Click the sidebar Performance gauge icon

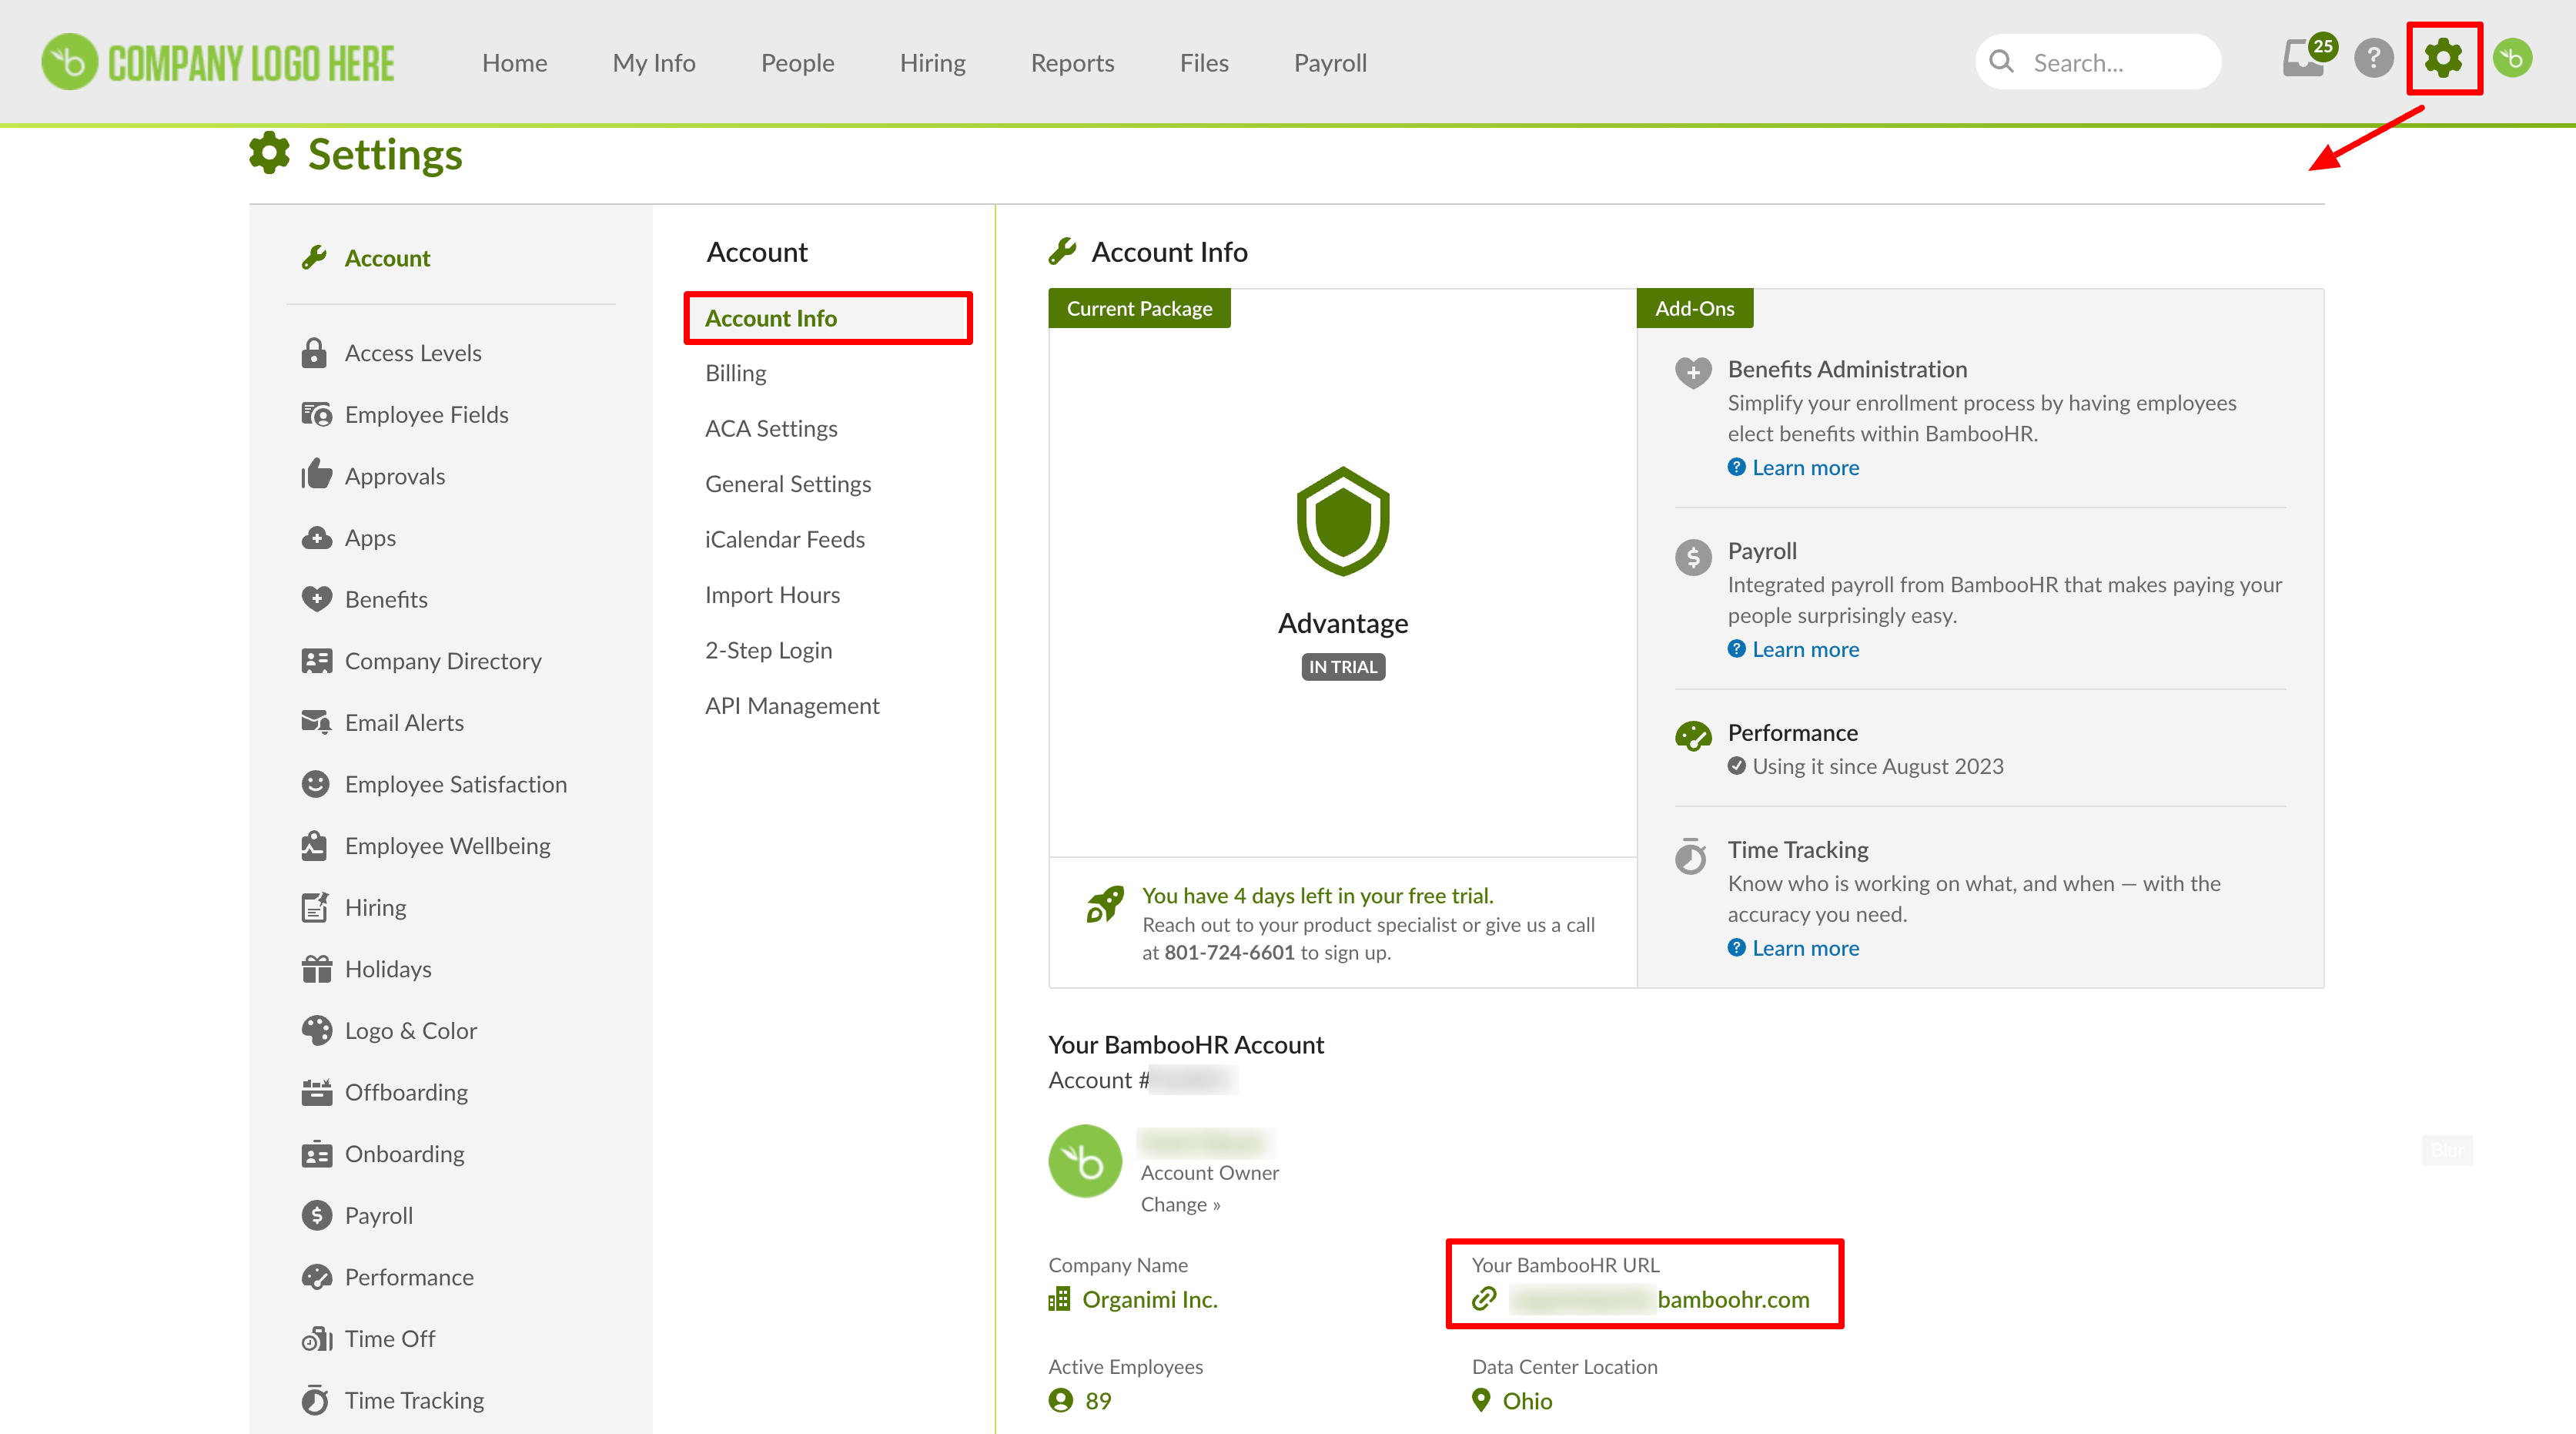(x=316, y=1277)
